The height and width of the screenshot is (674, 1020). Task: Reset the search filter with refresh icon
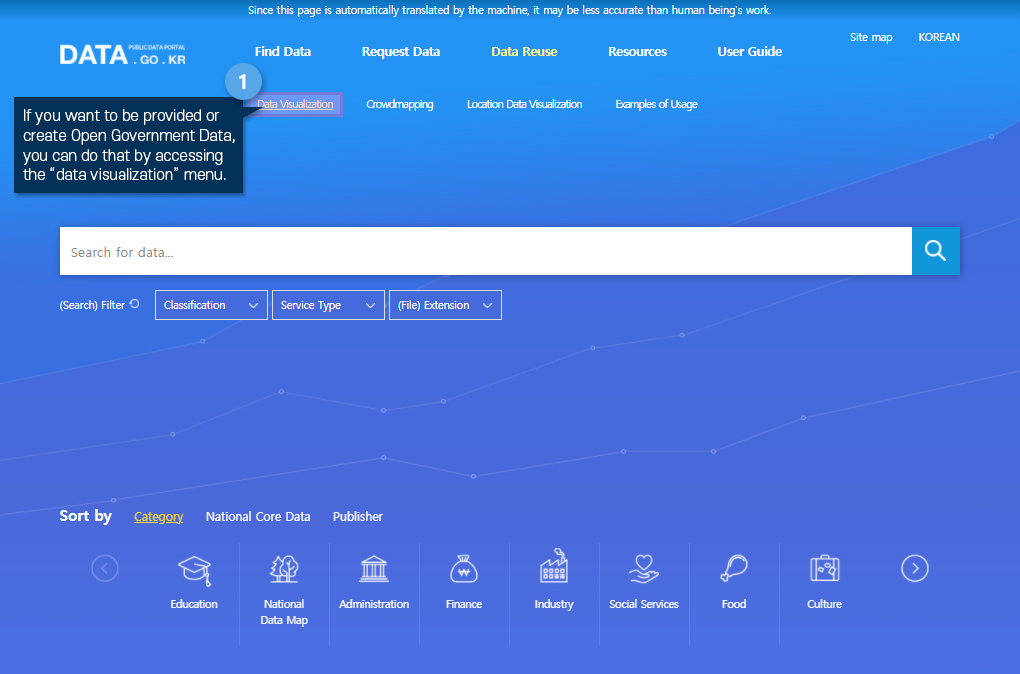[x=135, y=304]
